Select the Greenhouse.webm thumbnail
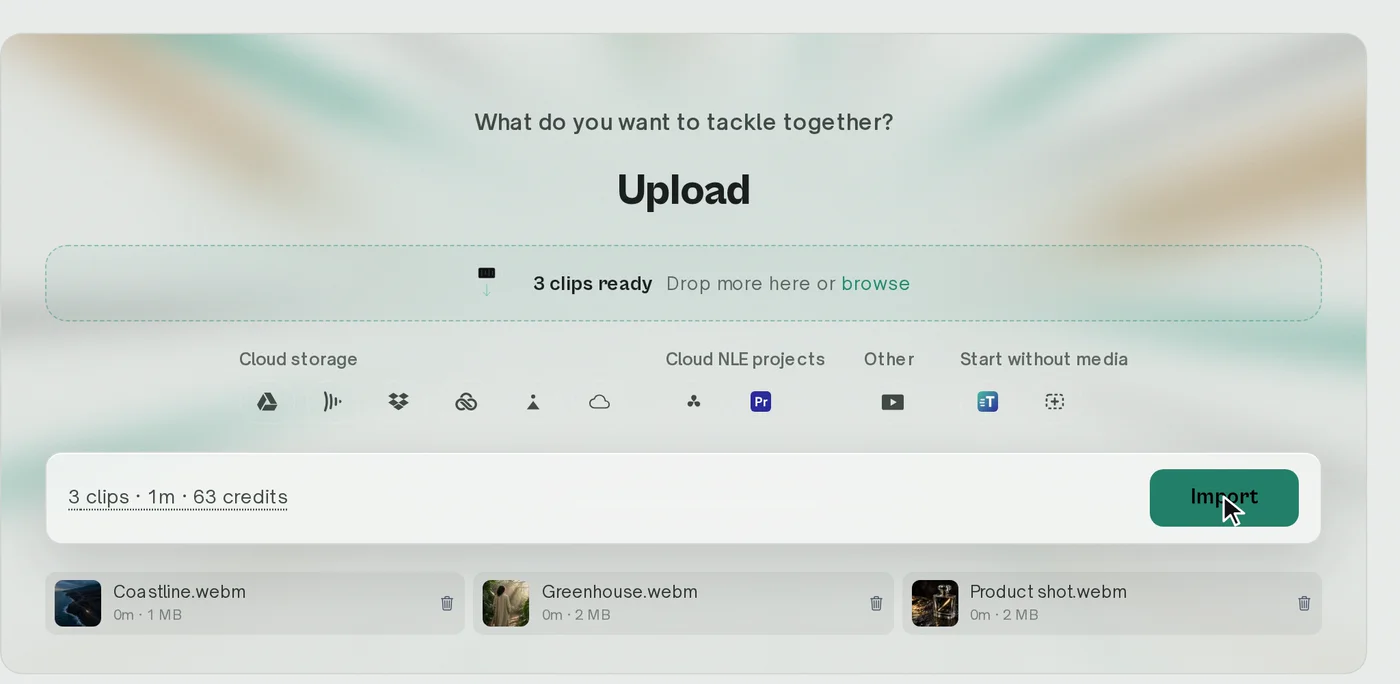 506,603
